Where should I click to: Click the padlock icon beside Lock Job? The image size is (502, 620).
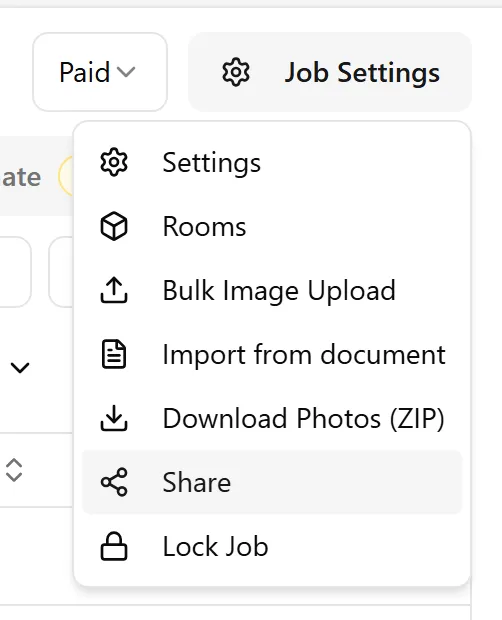(x=114, y=546)
